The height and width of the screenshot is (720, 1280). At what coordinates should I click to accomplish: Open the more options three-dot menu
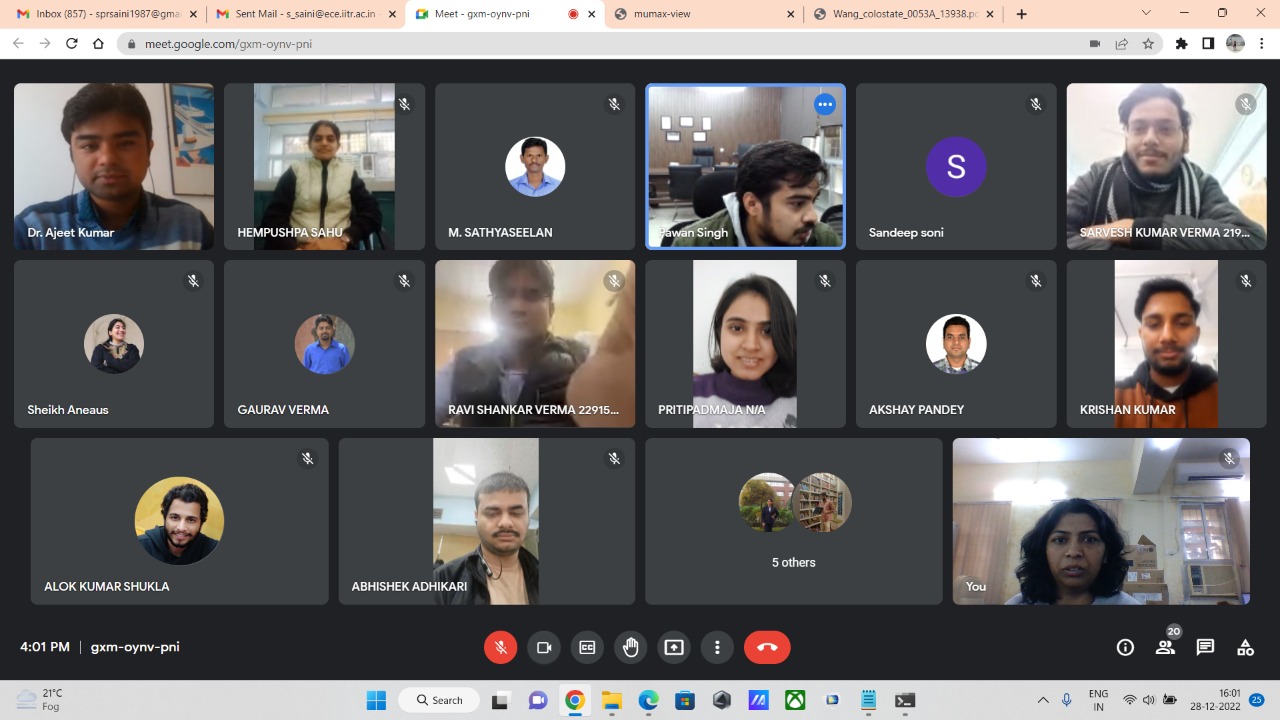[x=717, y=647]
